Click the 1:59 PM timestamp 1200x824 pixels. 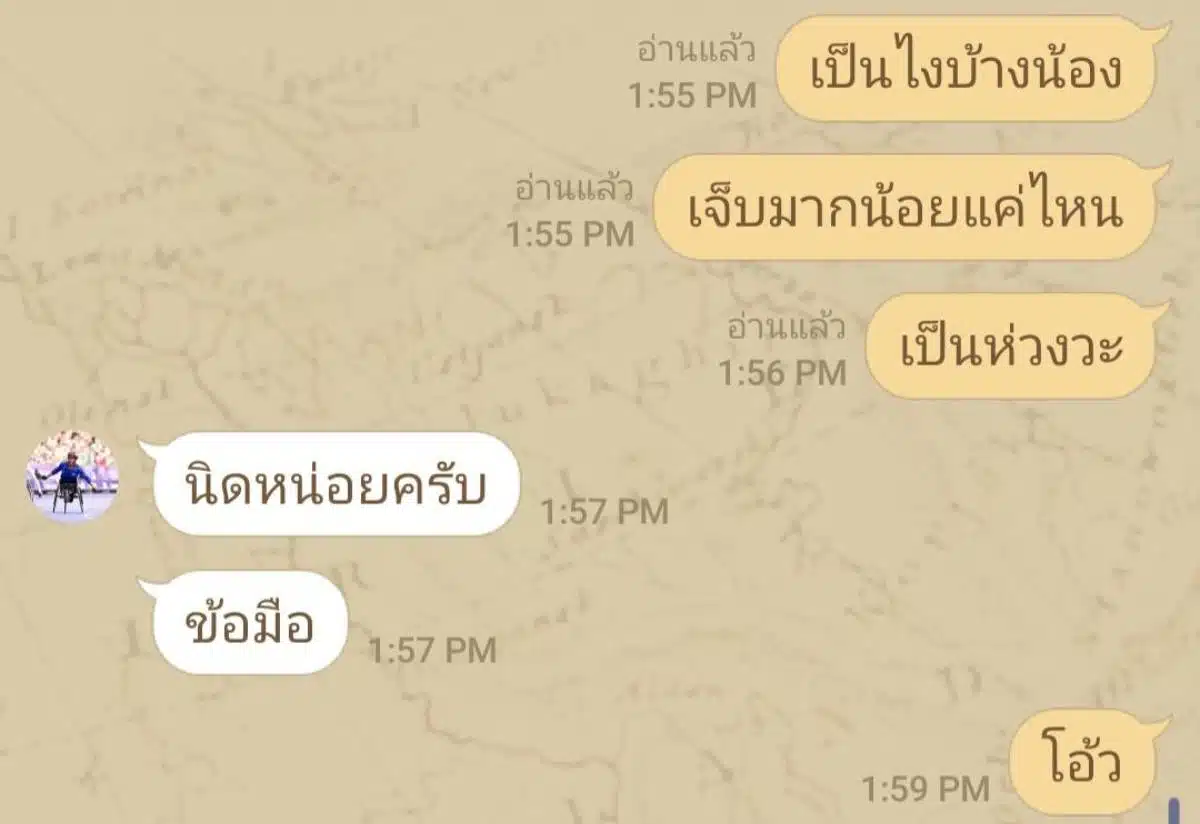click(925, 790)
